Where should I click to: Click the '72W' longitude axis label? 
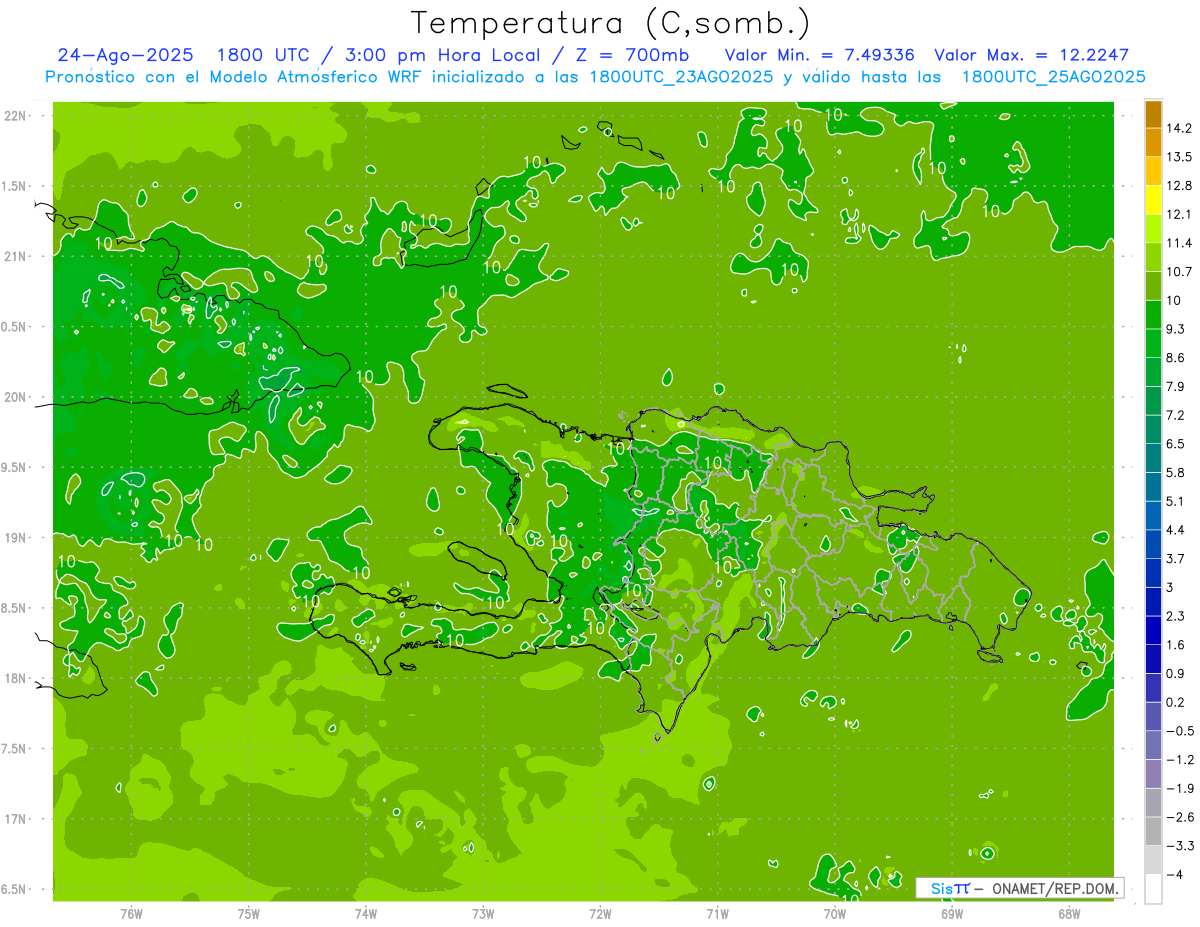pyautogui.click(x=600, y=913)
